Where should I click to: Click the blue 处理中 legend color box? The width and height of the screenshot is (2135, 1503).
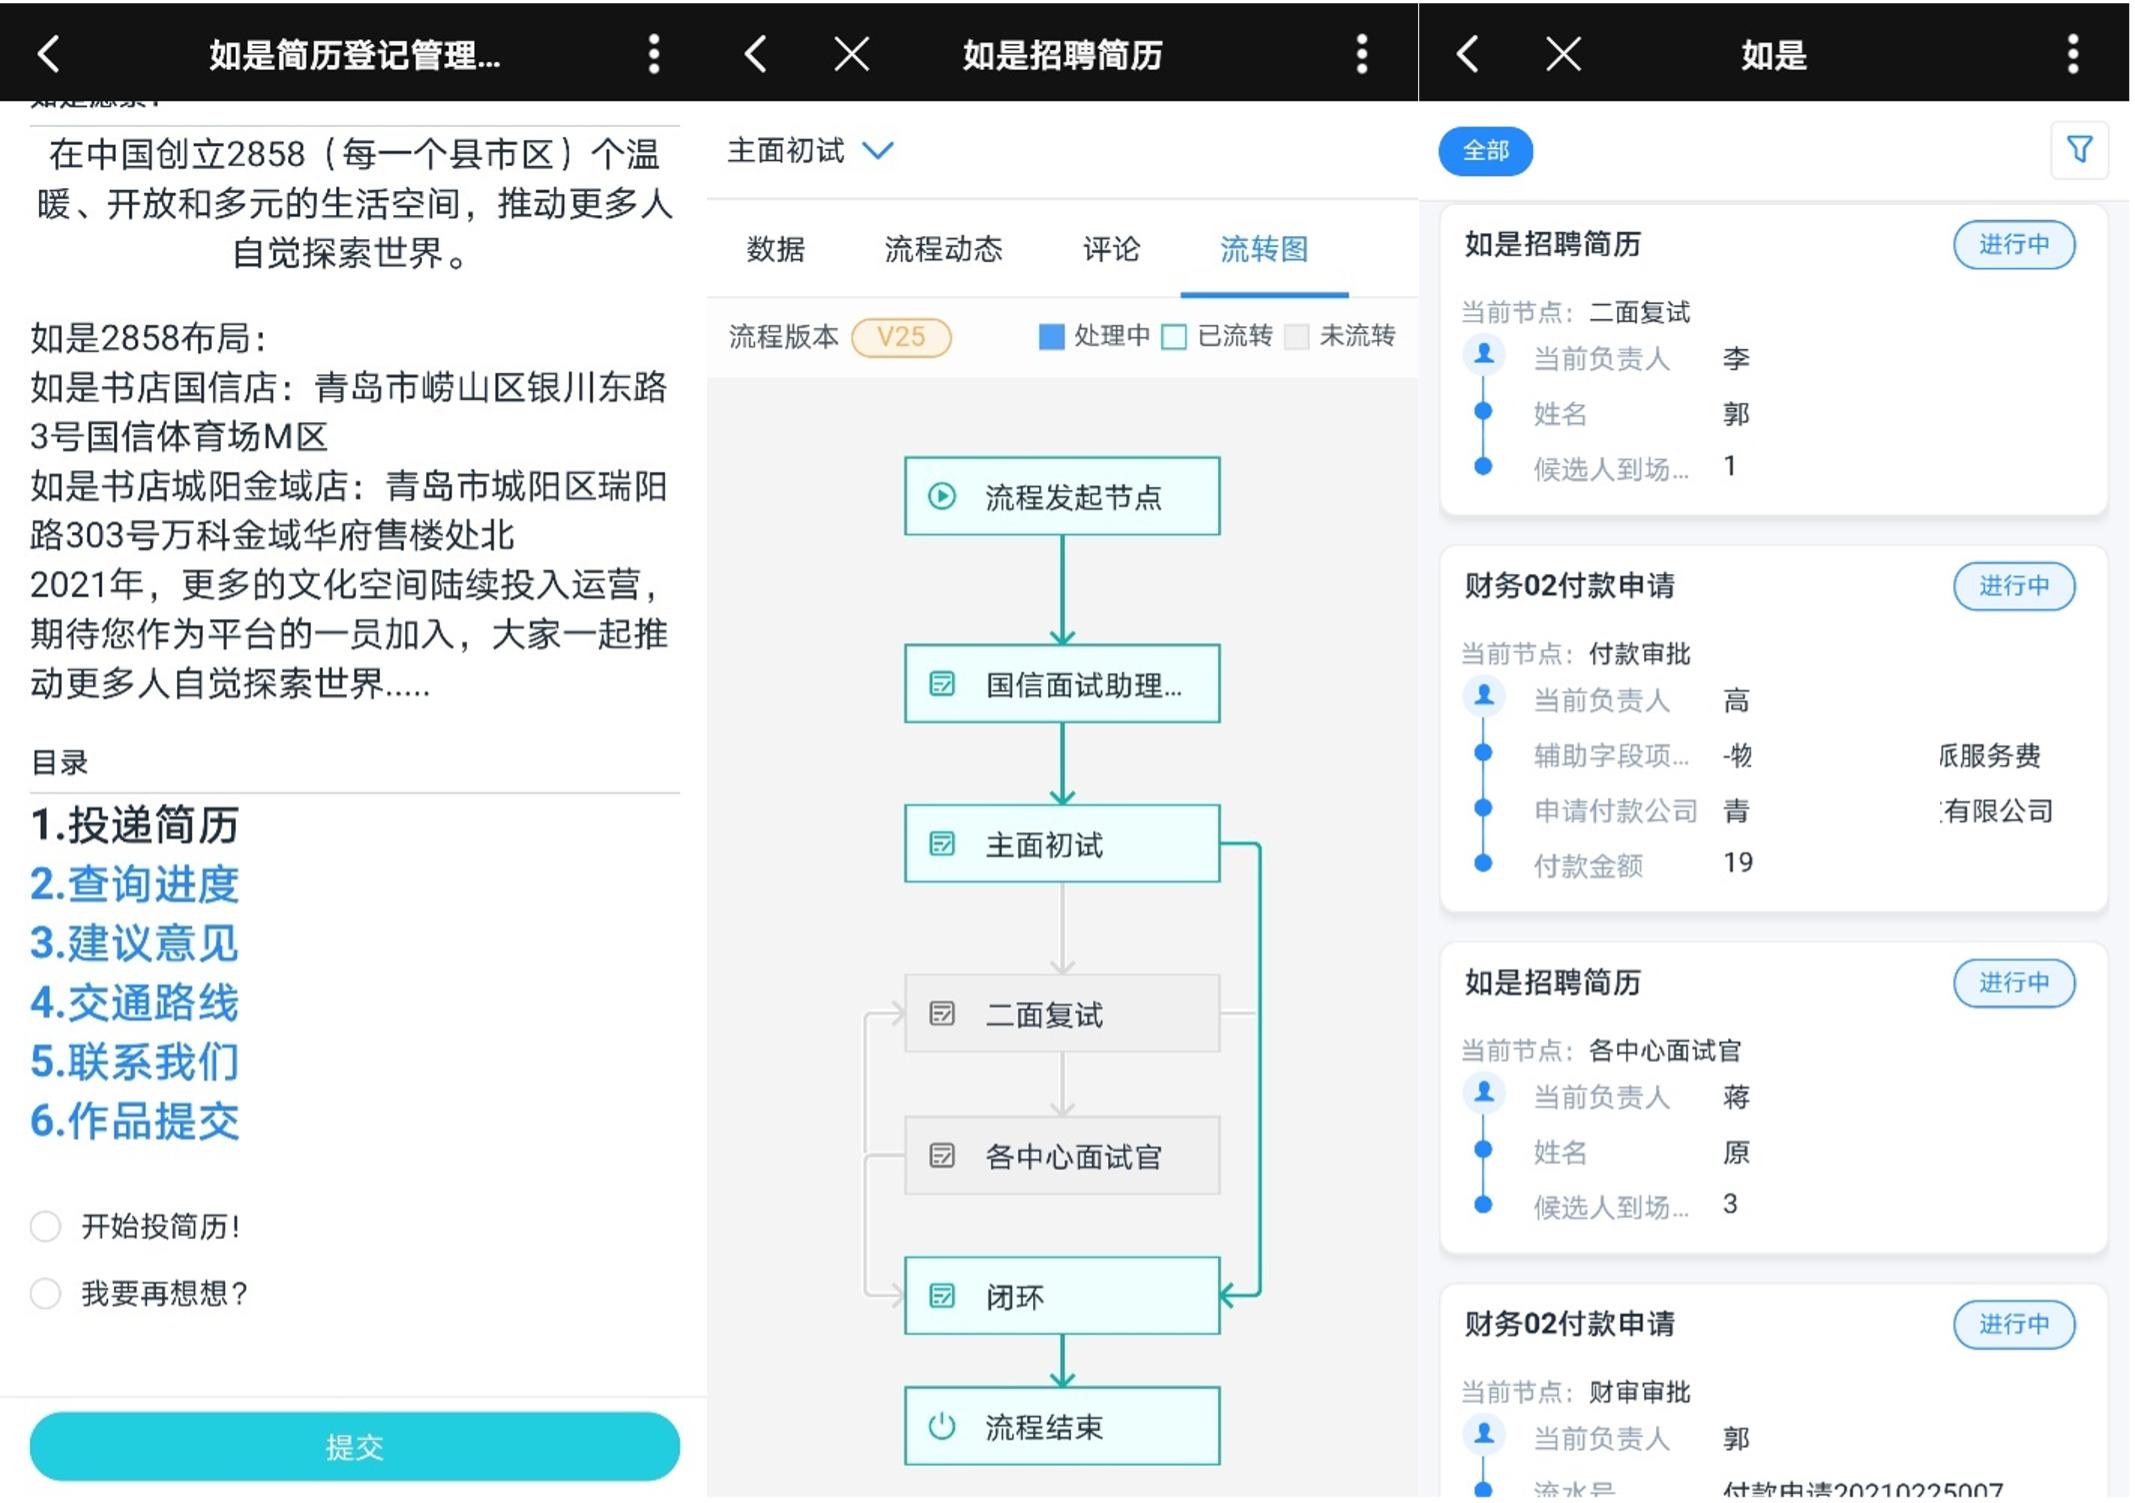pos(1052,337)
